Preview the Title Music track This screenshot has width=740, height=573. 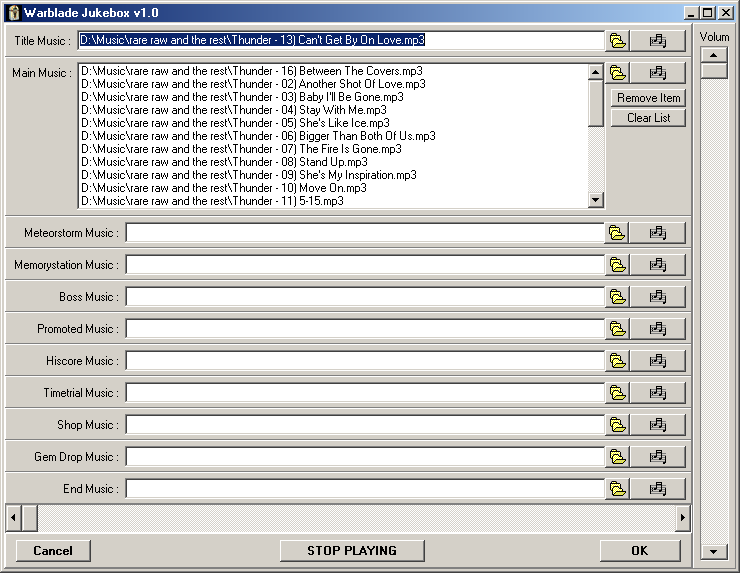click(x=657, y=41)
